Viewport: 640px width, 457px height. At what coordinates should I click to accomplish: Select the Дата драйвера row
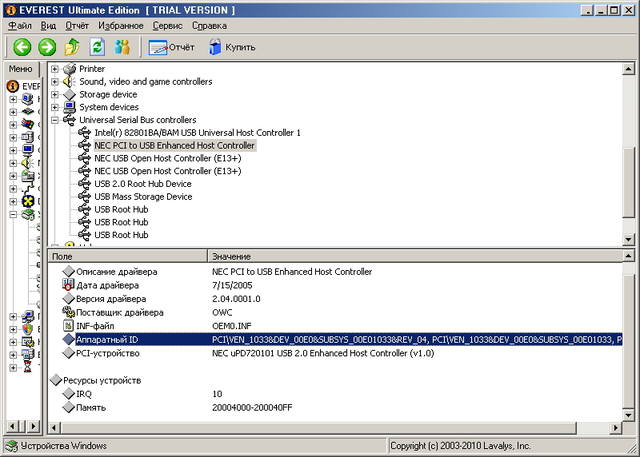pos(335,285)
